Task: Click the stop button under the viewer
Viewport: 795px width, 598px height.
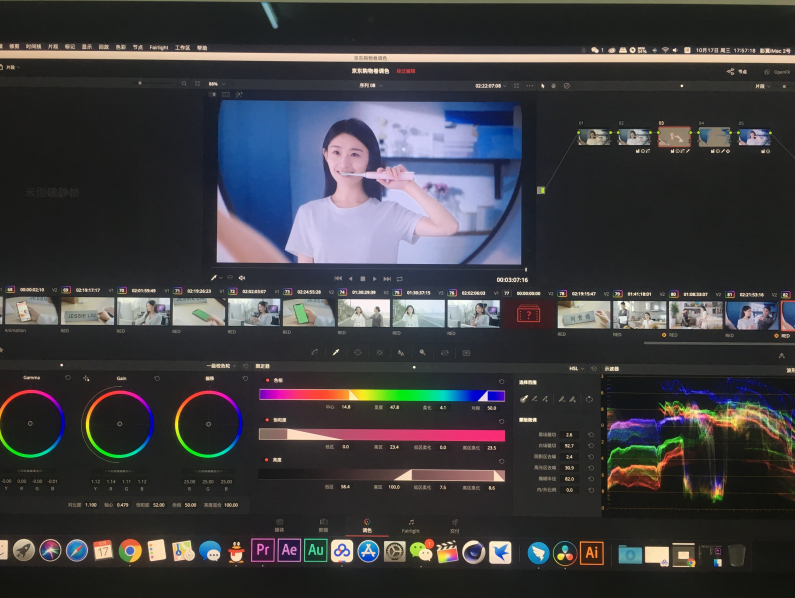Action: point(362,278)
